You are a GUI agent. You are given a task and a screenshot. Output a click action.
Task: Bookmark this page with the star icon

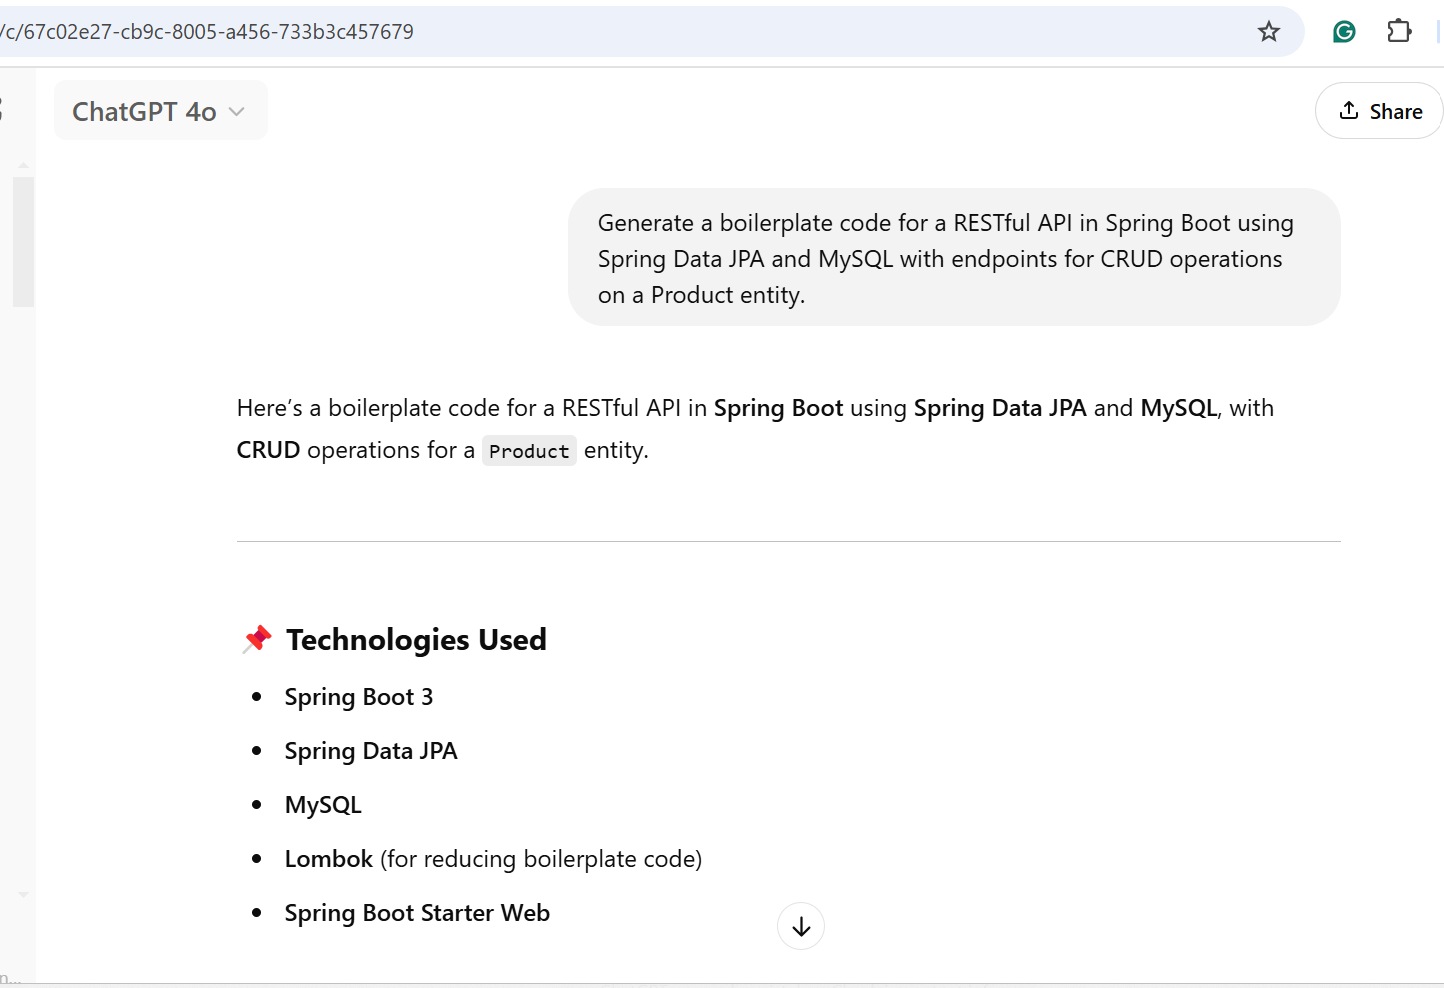pos(1268,32)
